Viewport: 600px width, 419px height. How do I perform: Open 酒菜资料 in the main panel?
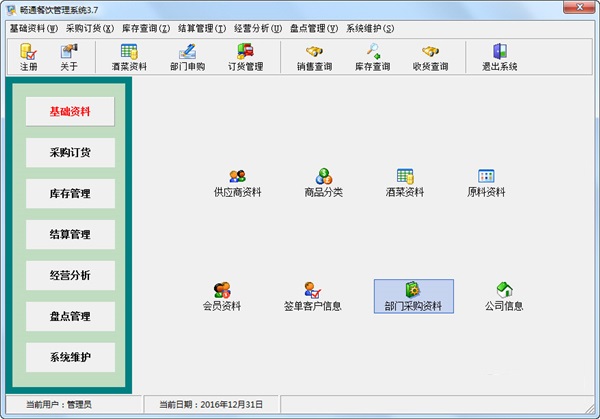(x=405, y=183)
